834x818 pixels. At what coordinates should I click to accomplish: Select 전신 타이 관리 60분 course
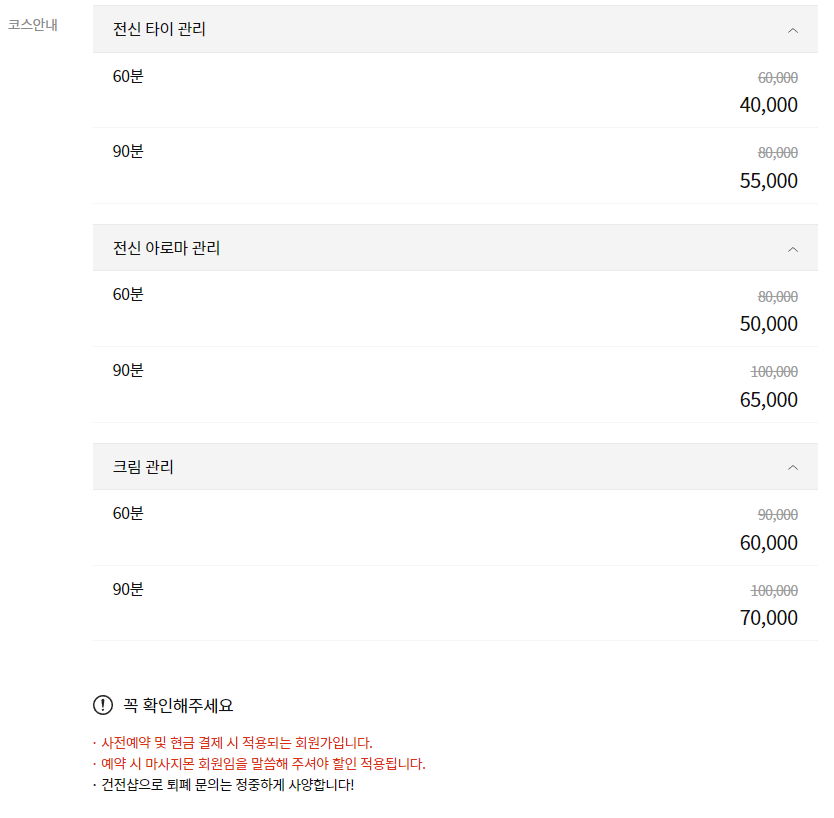128,76
